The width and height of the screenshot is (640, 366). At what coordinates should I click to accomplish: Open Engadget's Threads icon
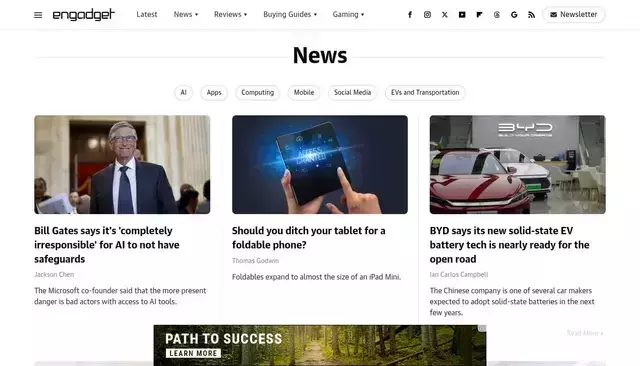coord(497,15)
